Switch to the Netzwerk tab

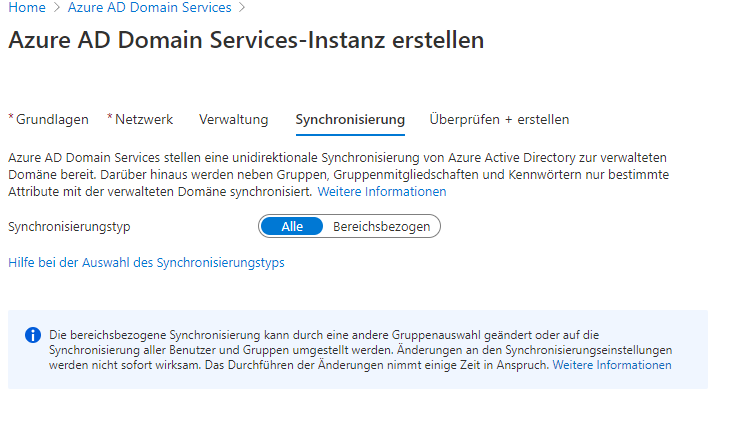(x=144, y=120)
